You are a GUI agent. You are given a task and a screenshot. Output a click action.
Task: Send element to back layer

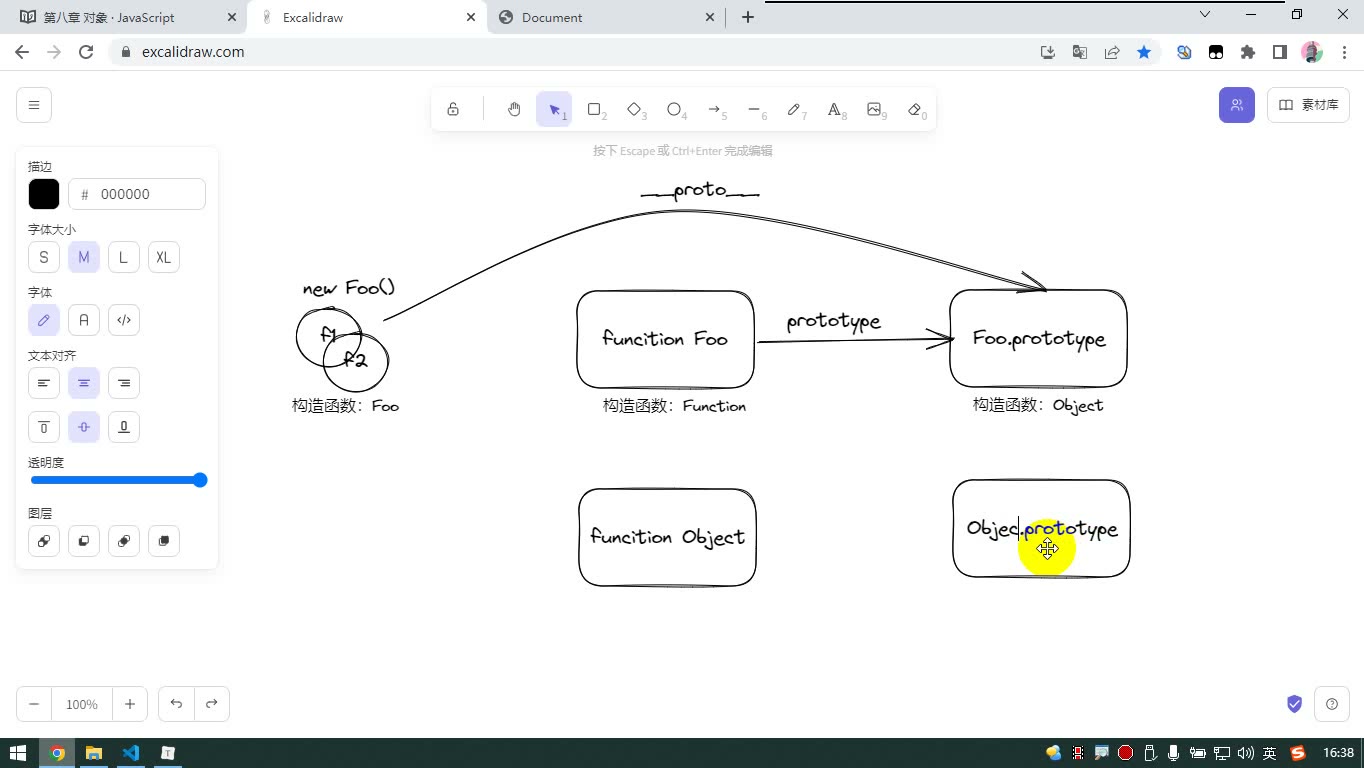tap(44, 541)
